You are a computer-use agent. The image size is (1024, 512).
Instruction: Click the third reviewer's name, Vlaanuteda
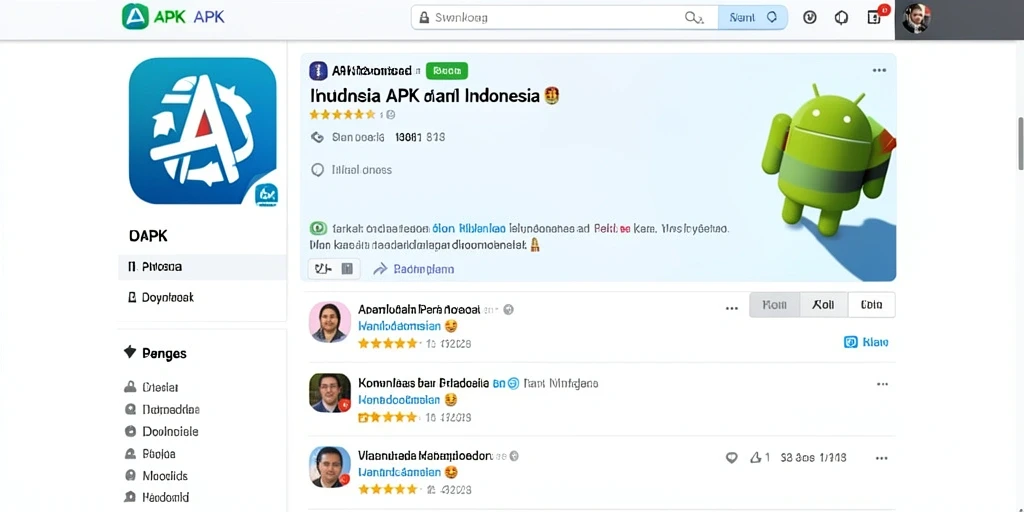pyautogui.click(x=425, y=456)
